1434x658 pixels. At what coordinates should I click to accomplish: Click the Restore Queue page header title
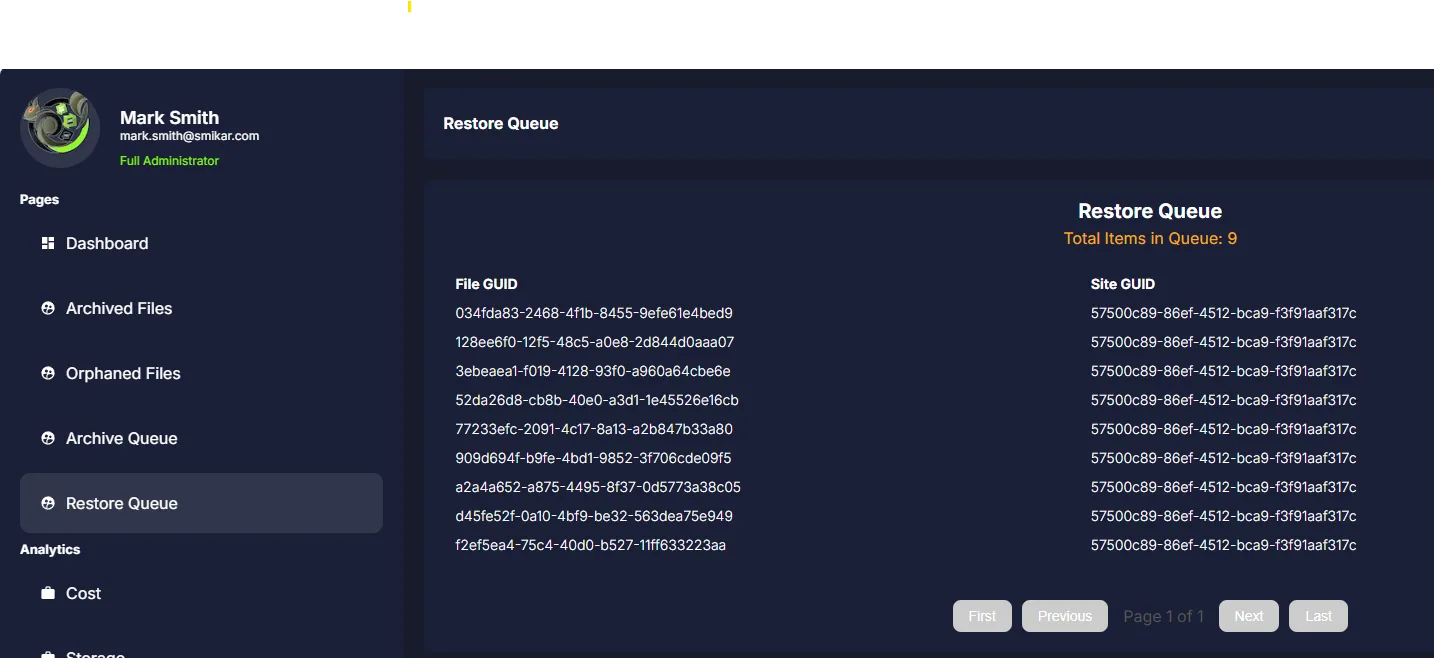[500, 123]
